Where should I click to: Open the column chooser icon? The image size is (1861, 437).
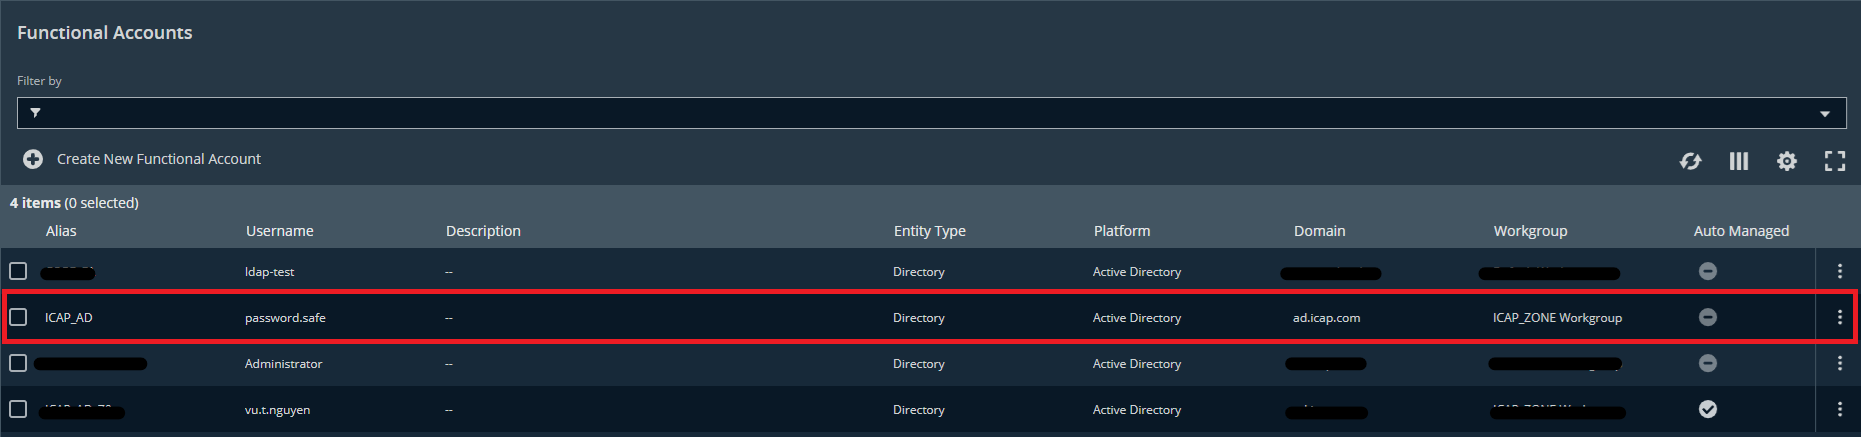click(1739, 161)
